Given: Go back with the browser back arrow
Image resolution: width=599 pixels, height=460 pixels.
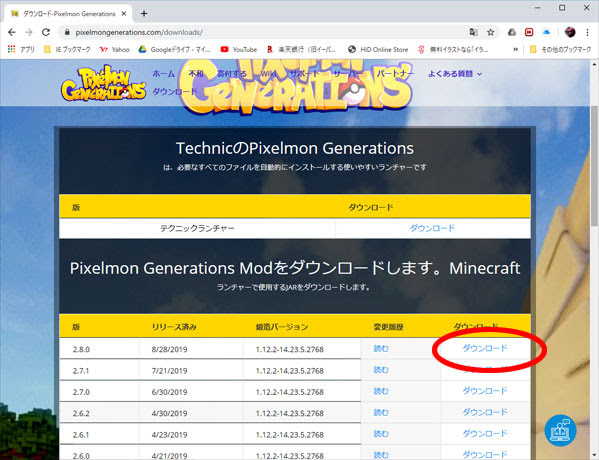Looking at the screenshot, I should [12, 32].
